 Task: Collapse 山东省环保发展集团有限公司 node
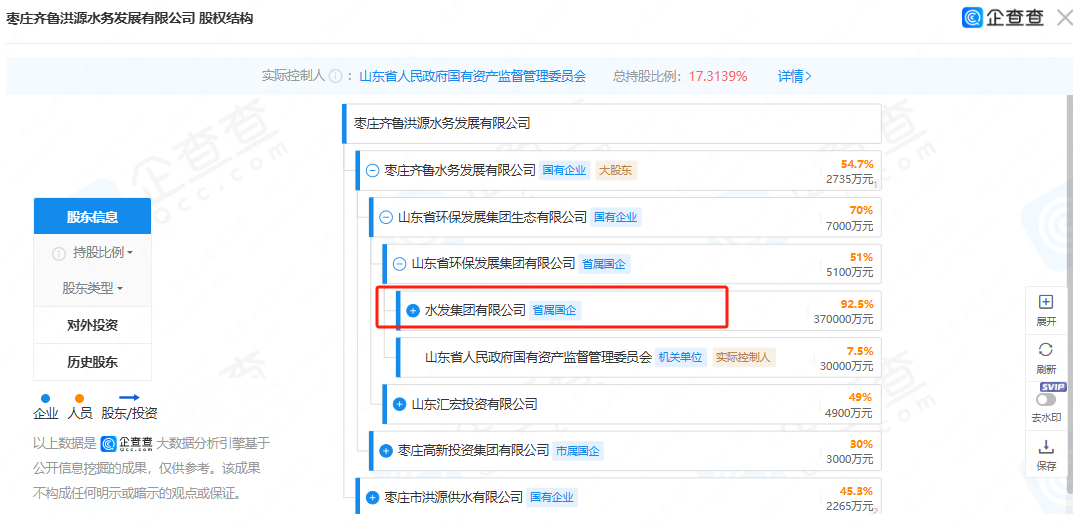coord(399,264)
